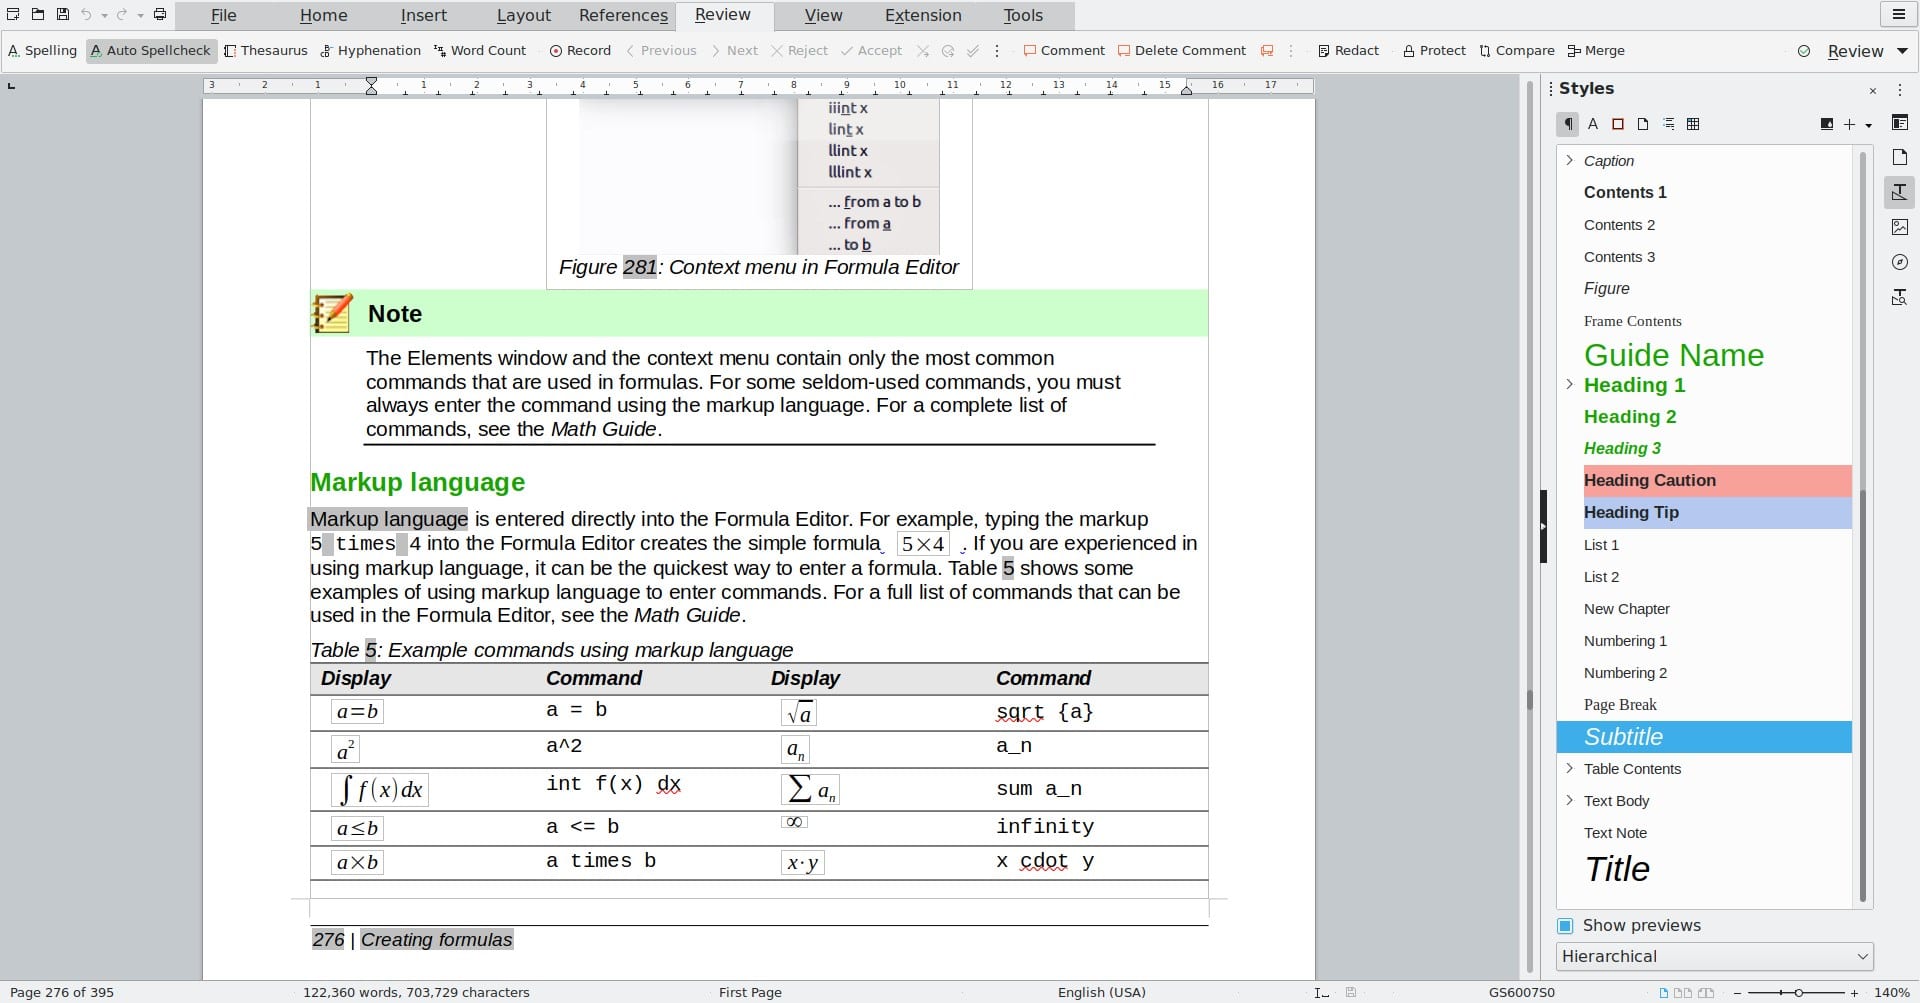1920x1003 pixels.
Task: Open the Navigator in the right sidebar
Action: click(x=1900, y=262)
